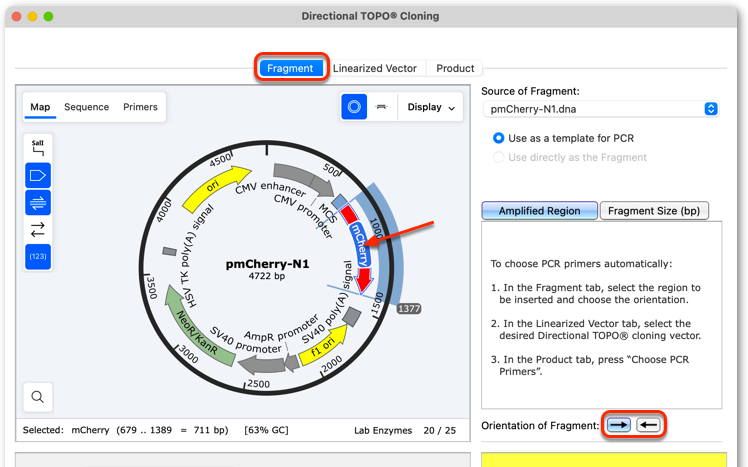This screenshot has height=467, width=748.
Task: Click the AmpR promoter label on the map
Action: point(279,331)
